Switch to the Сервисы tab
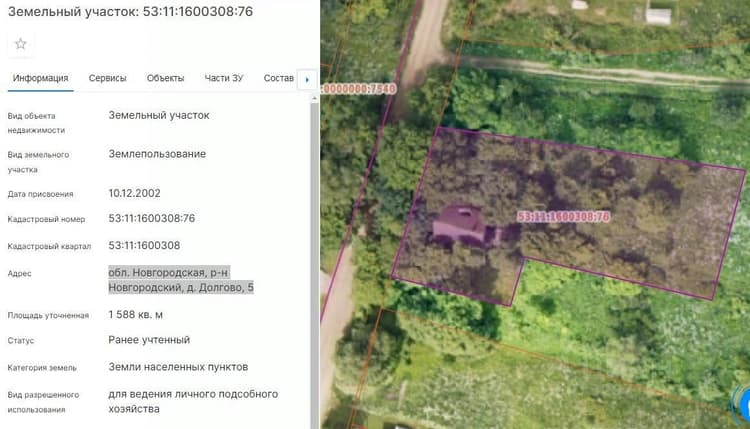 coord(108,78)
